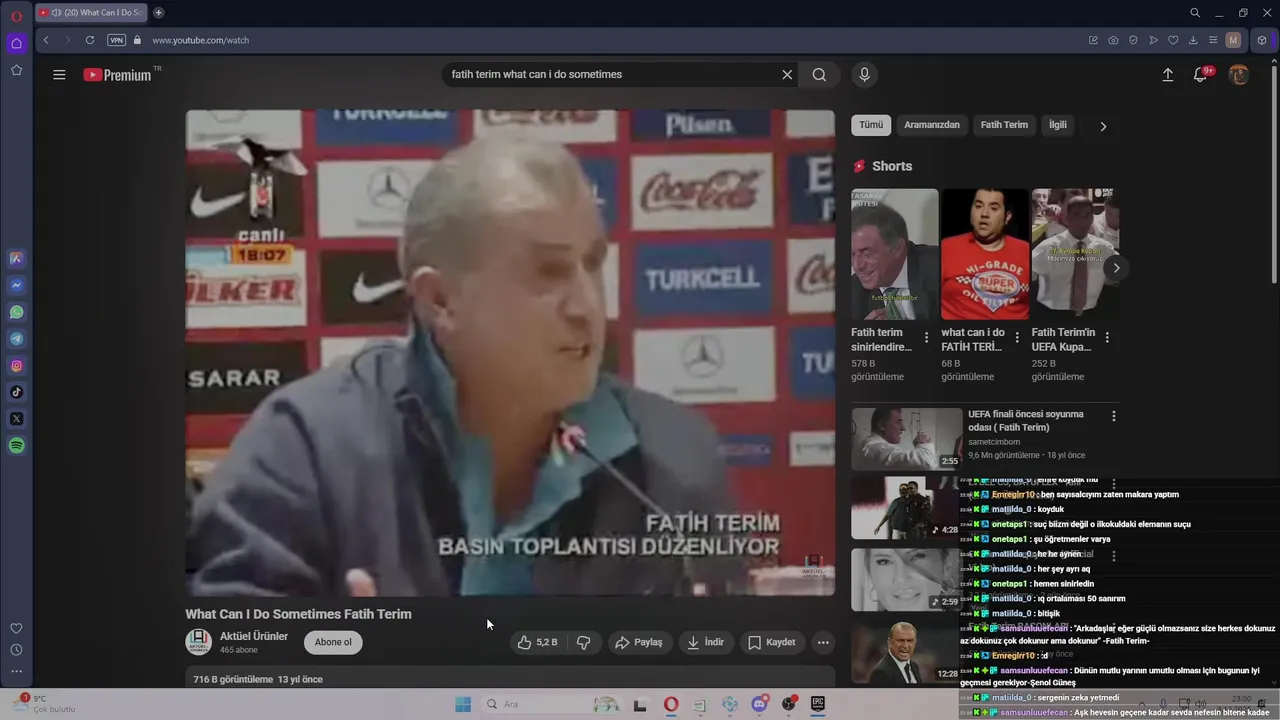
Task: Open options for 'UEFA Kupa' Short
Action: pos(1107,337)
